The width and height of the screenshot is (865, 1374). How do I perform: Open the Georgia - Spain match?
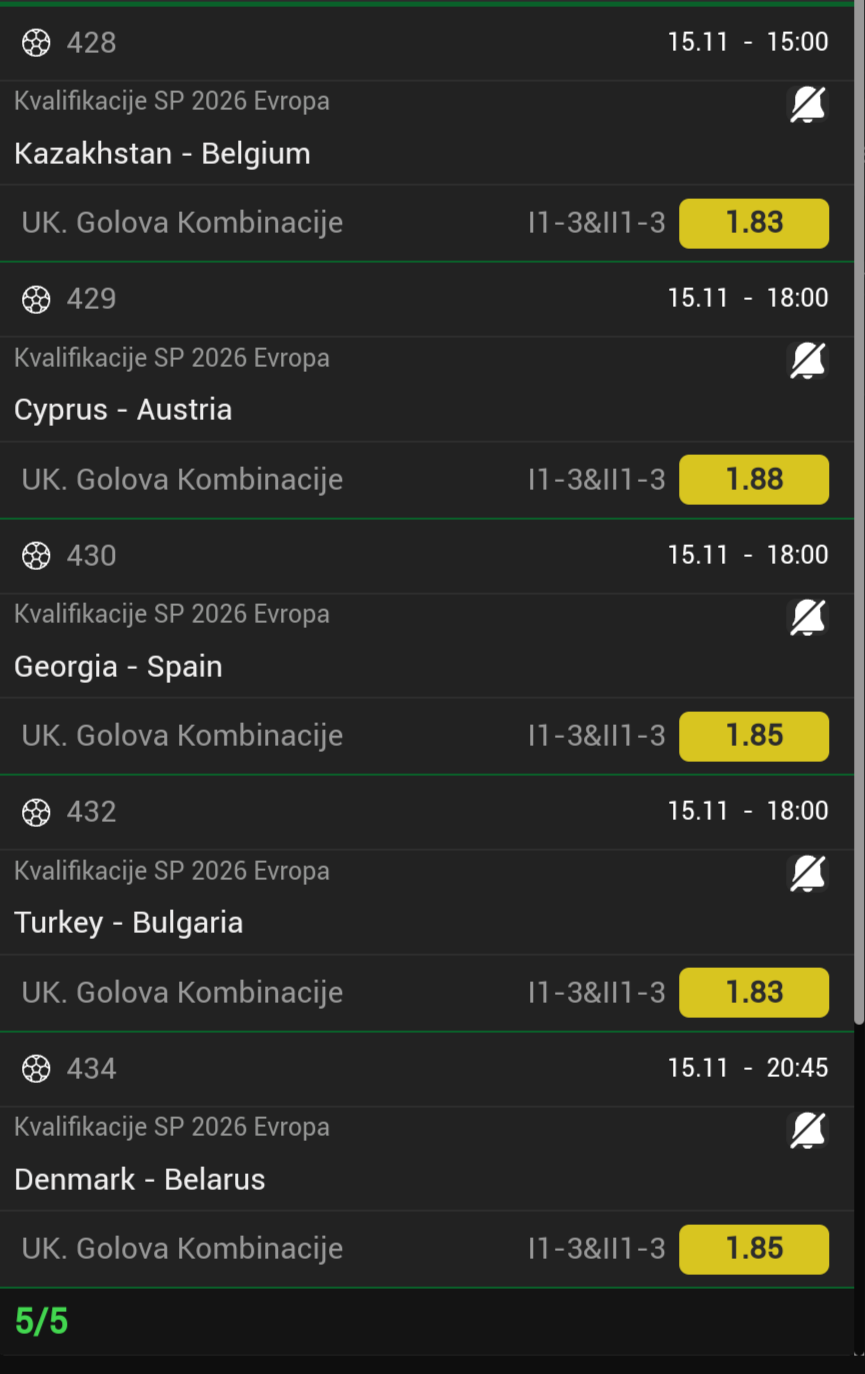click(118, 667)
